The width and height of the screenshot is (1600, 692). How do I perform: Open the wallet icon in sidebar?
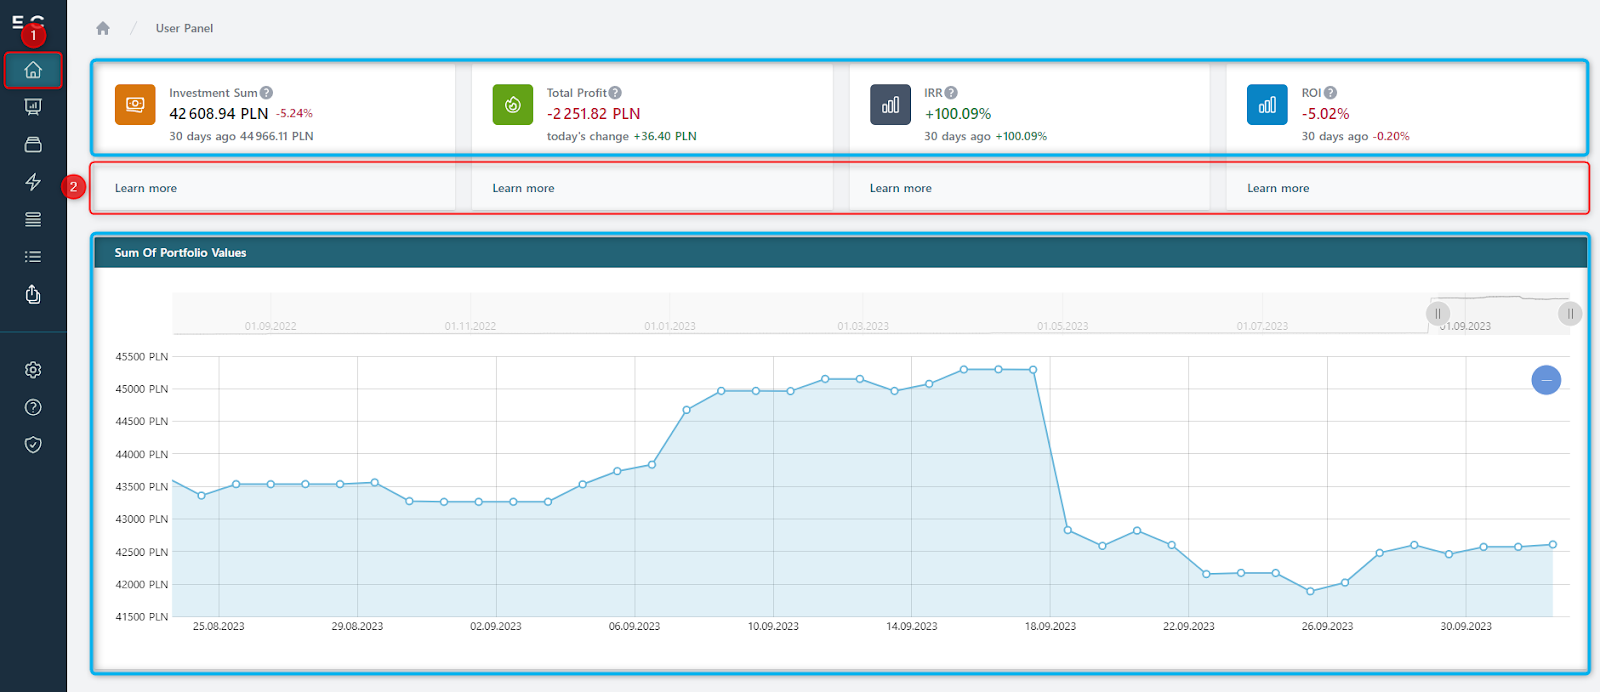pos(33,144)
